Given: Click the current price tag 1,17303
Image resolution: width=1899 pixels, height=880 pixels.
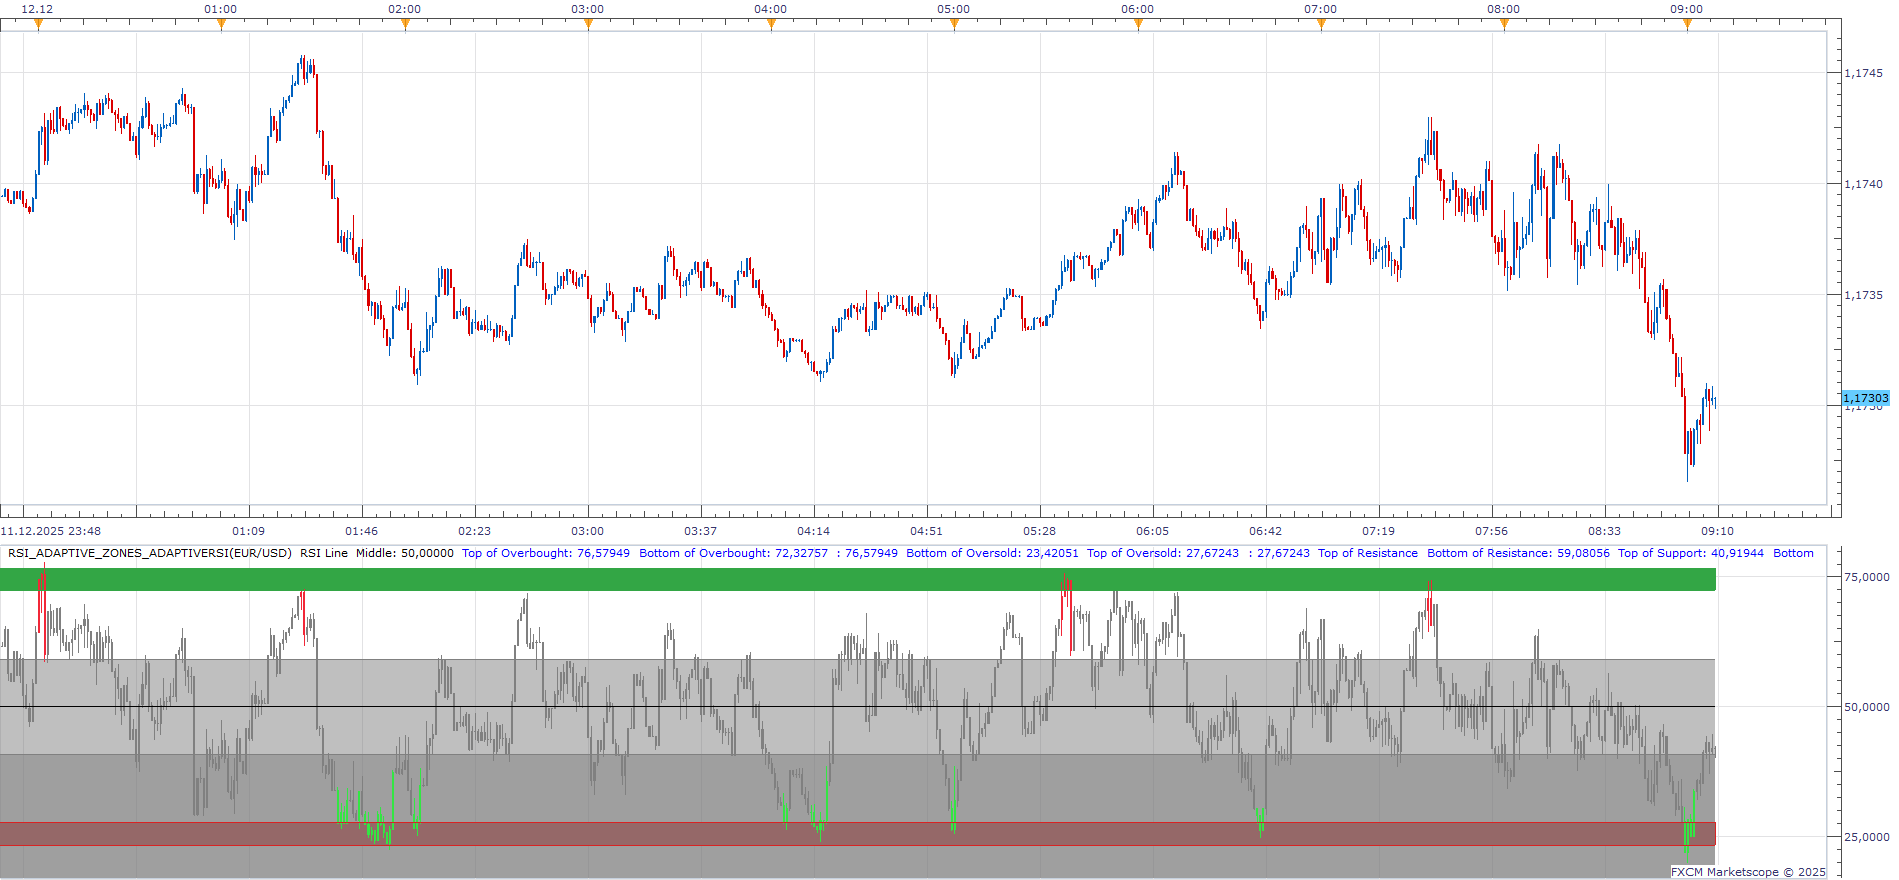Looking at the screenshot, I should [1866, 398].
